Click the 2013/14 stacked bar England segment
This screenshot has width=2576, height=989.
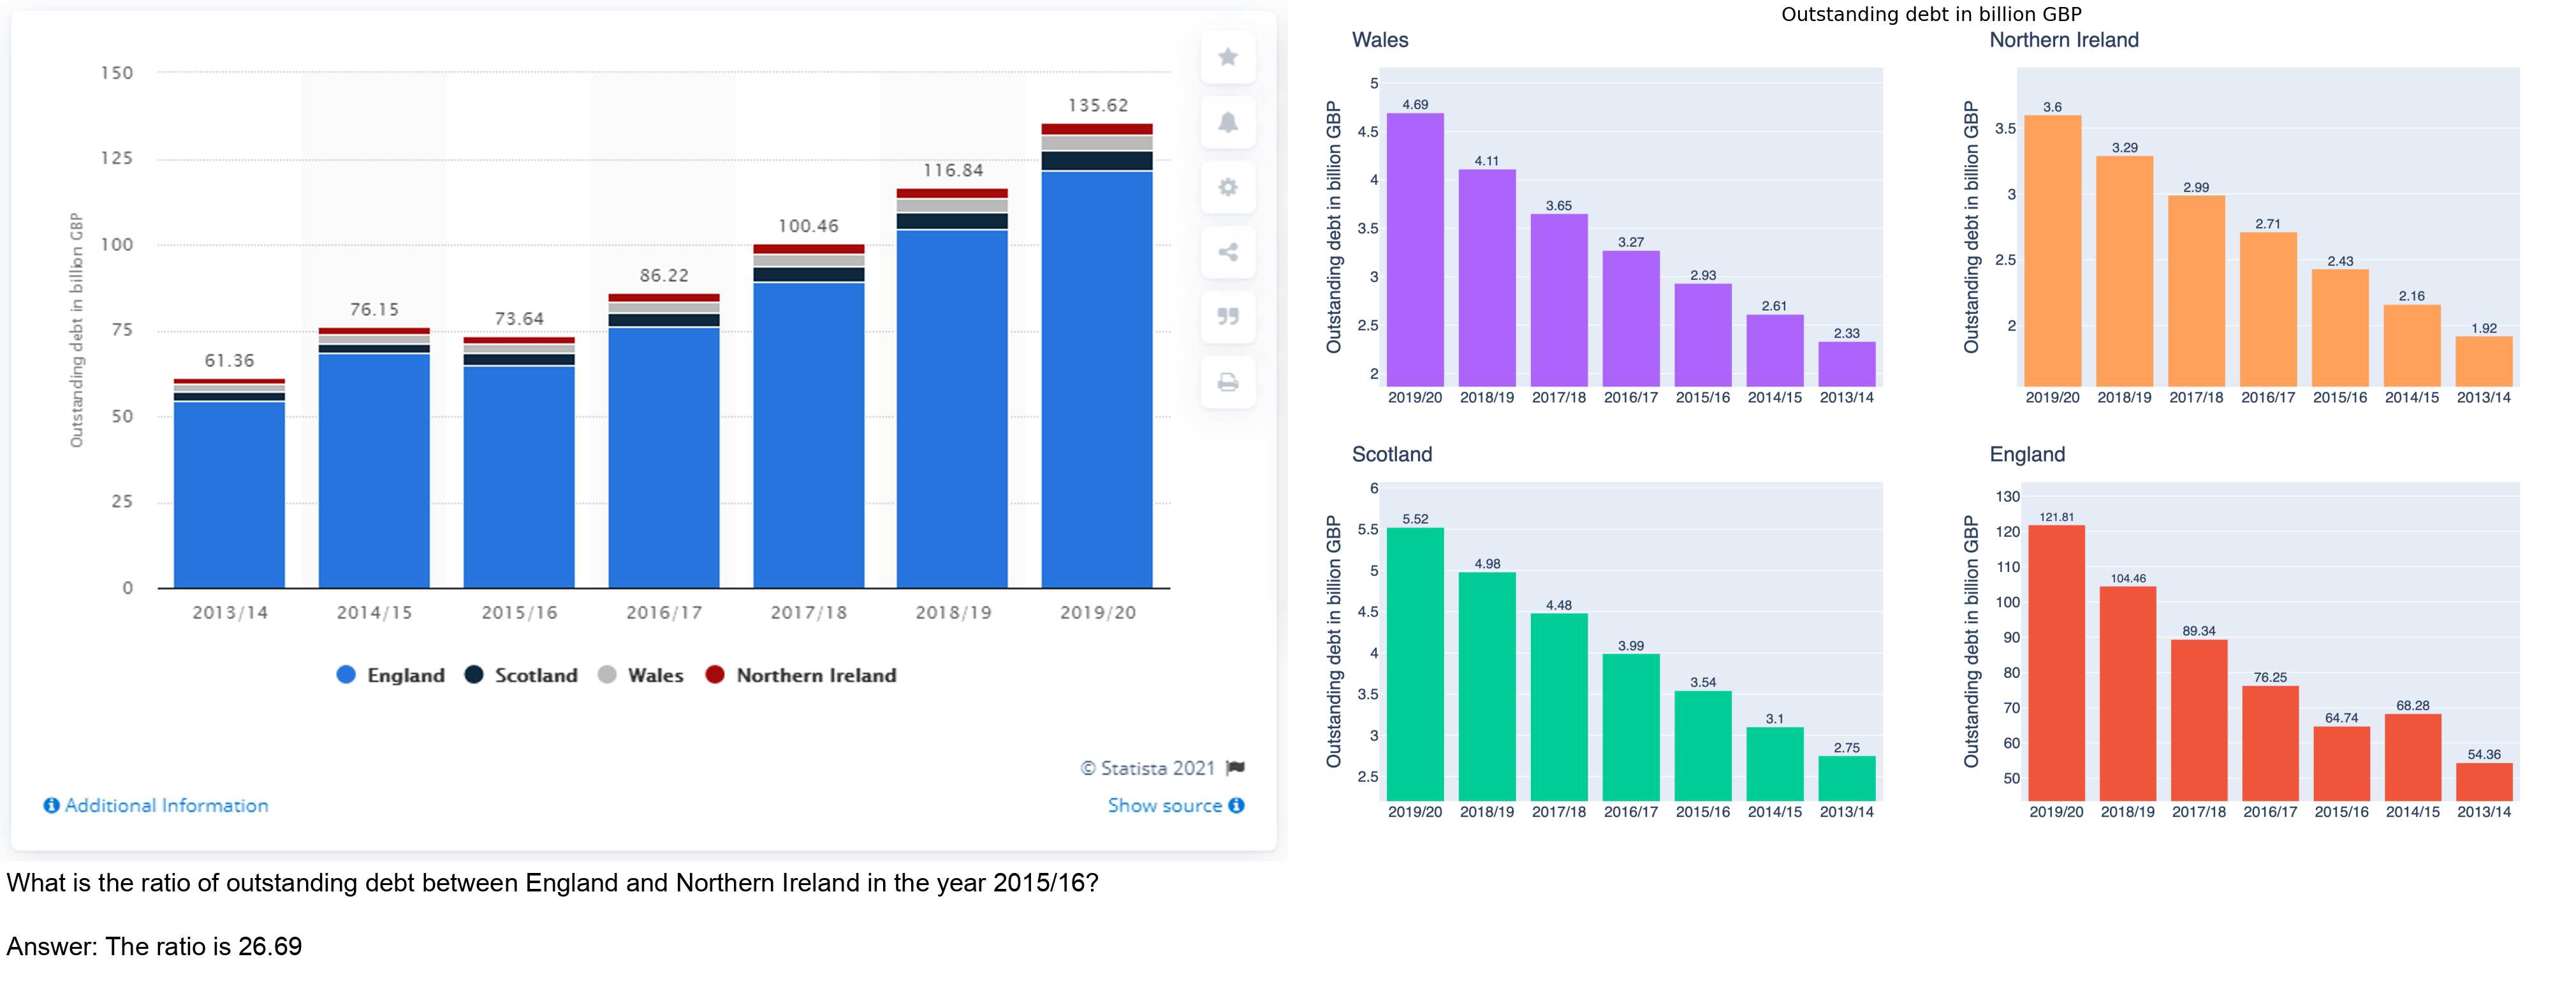[229, 495]
